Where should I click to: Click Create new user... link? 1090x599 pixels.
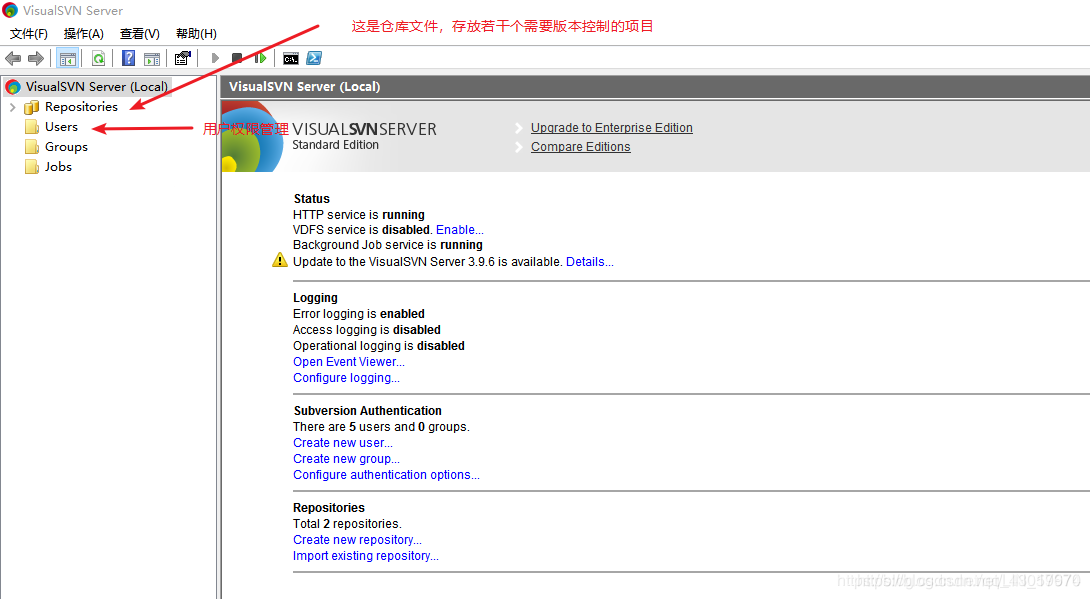pyautogui.click(x=343, y=443)
